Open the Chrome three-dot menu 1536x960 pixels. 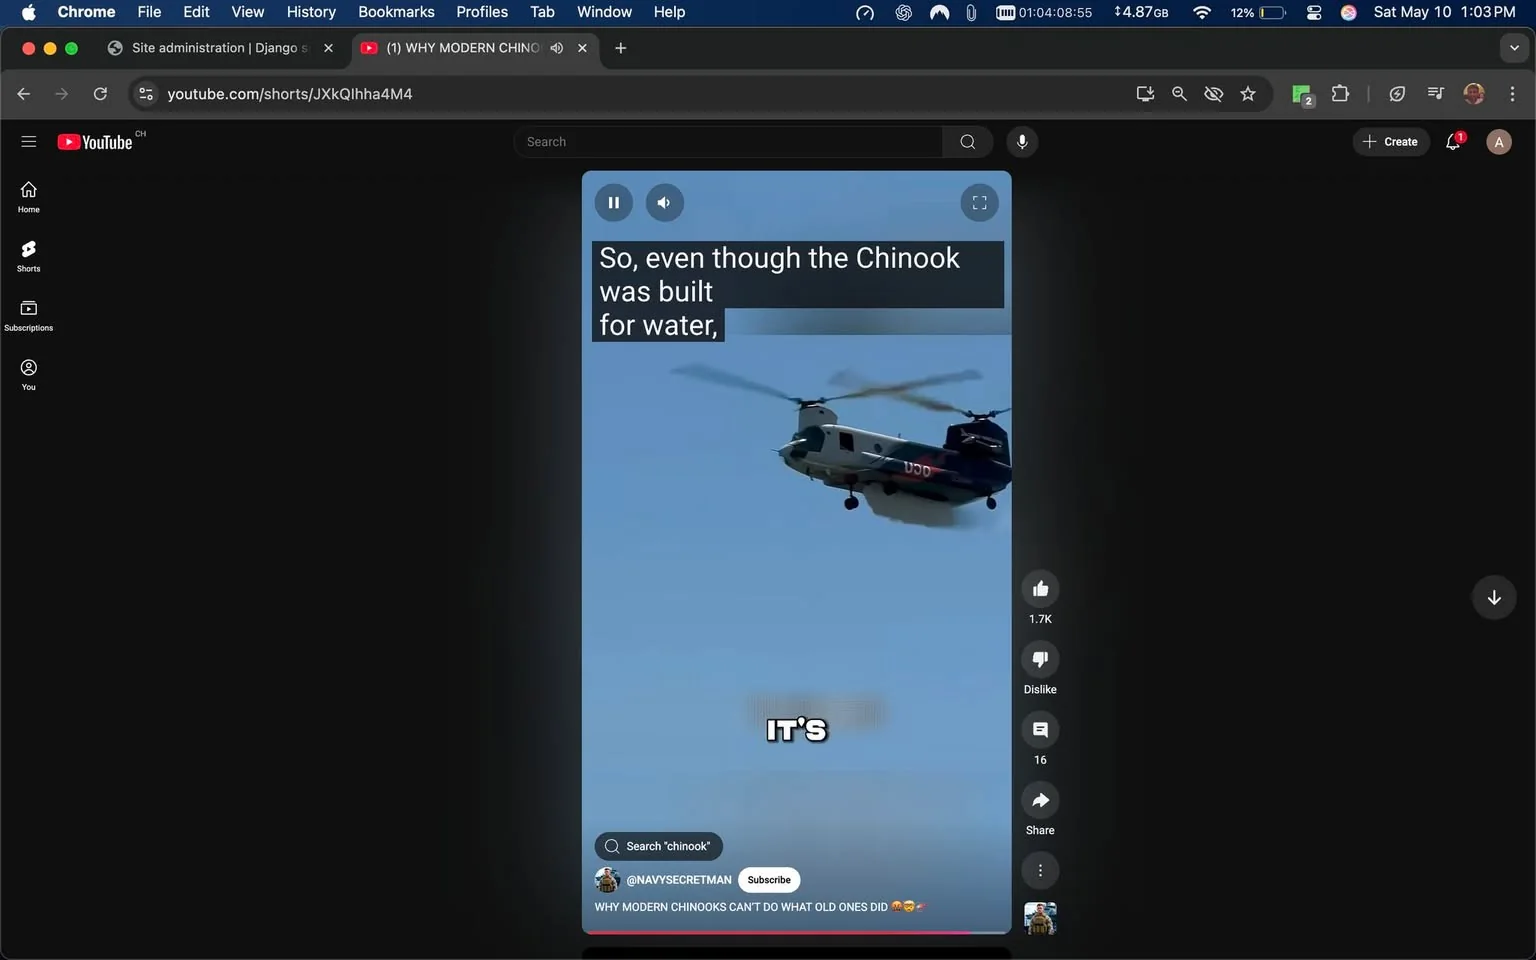[1512, 94]
